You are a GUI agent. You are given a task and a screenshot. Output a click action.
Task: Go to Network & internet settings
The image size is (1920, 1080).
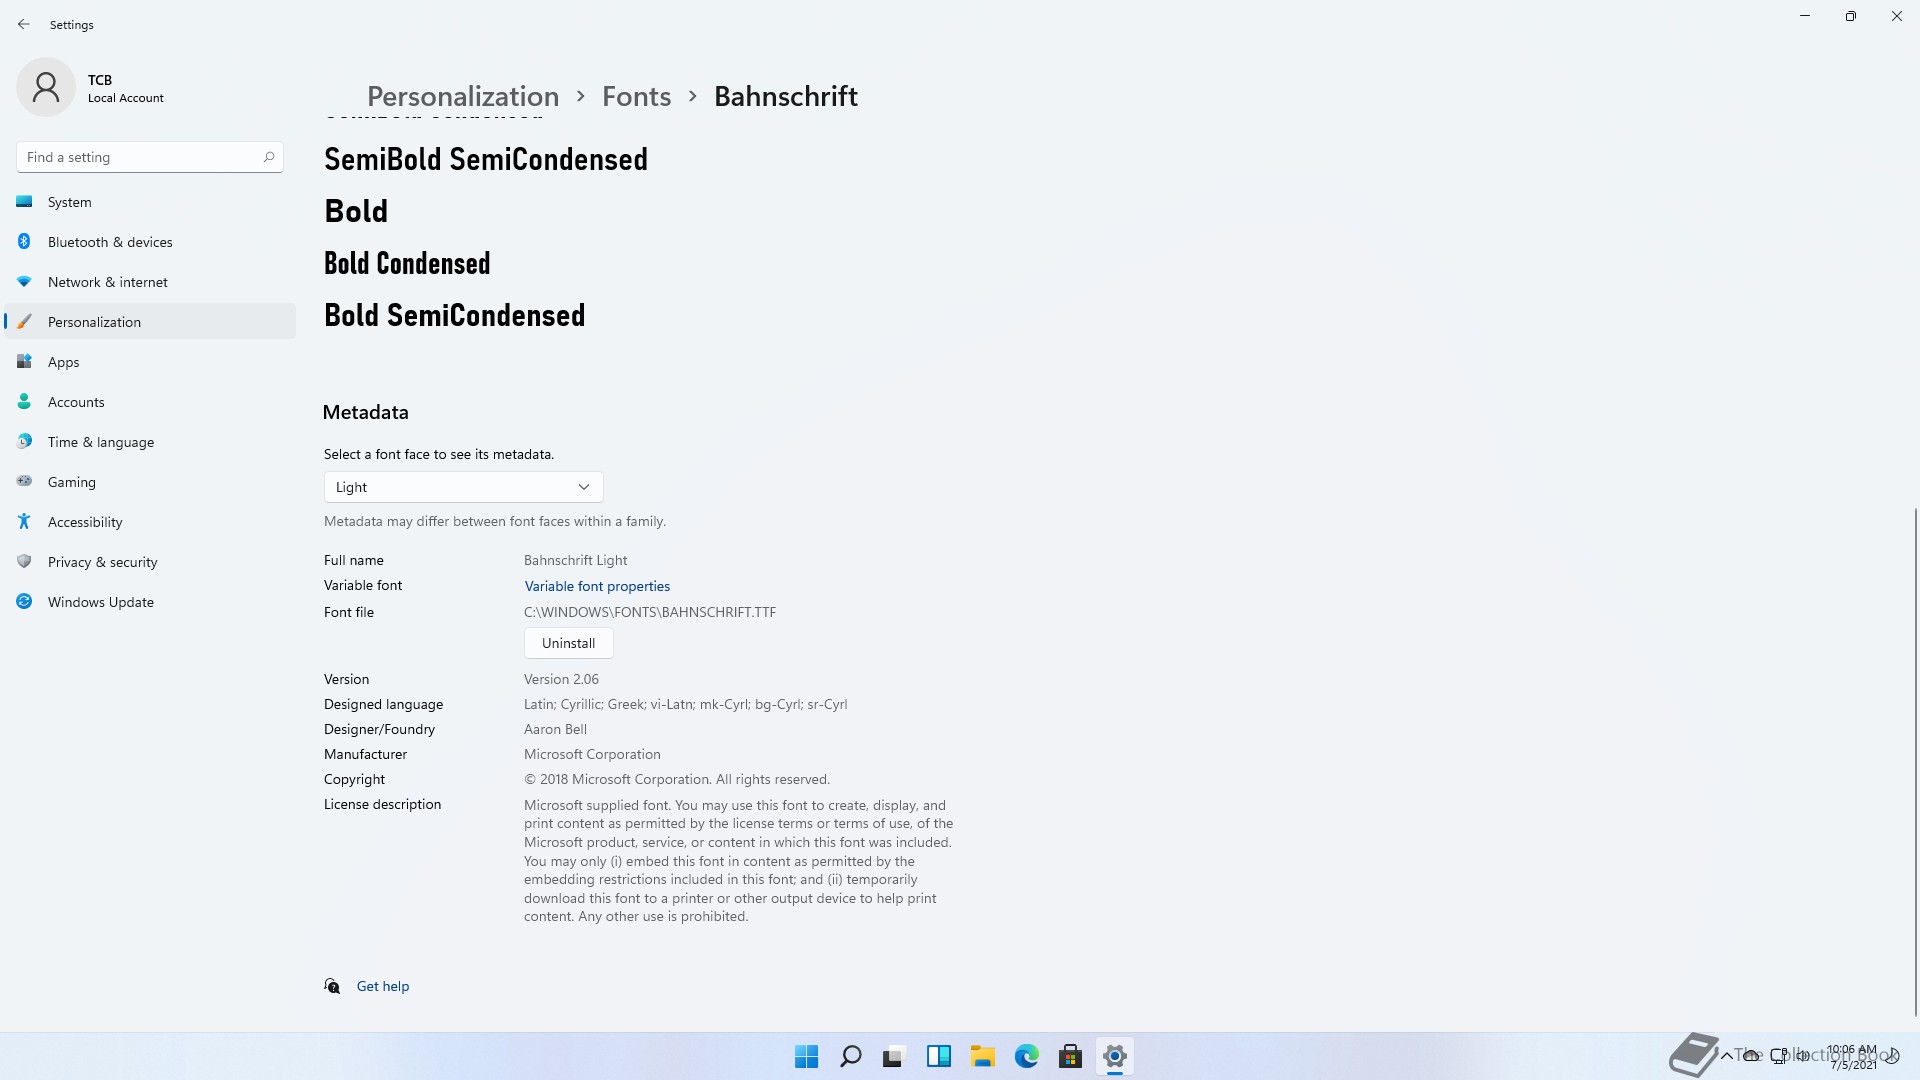tap(150, 282)
